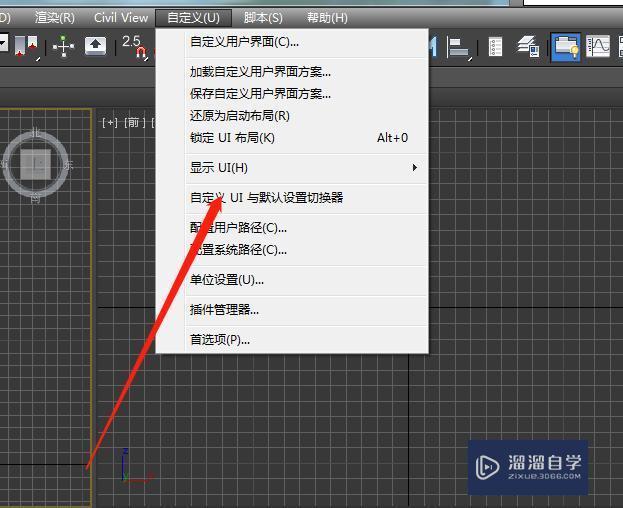Choose 还原为启动布局(R)
623x508 pixels.
[292, 116]
